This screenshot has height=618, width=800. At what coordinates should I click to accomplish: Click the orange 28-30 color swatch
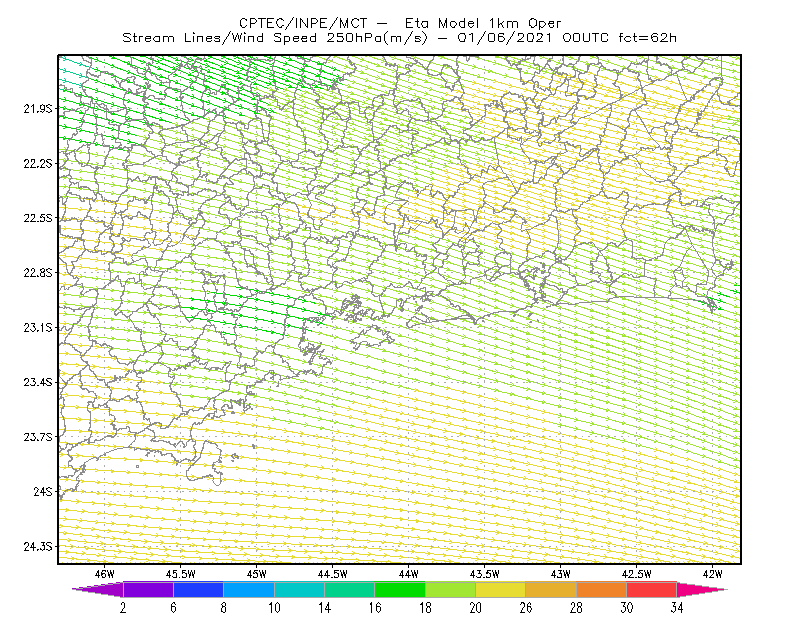(x=602, y=589)
